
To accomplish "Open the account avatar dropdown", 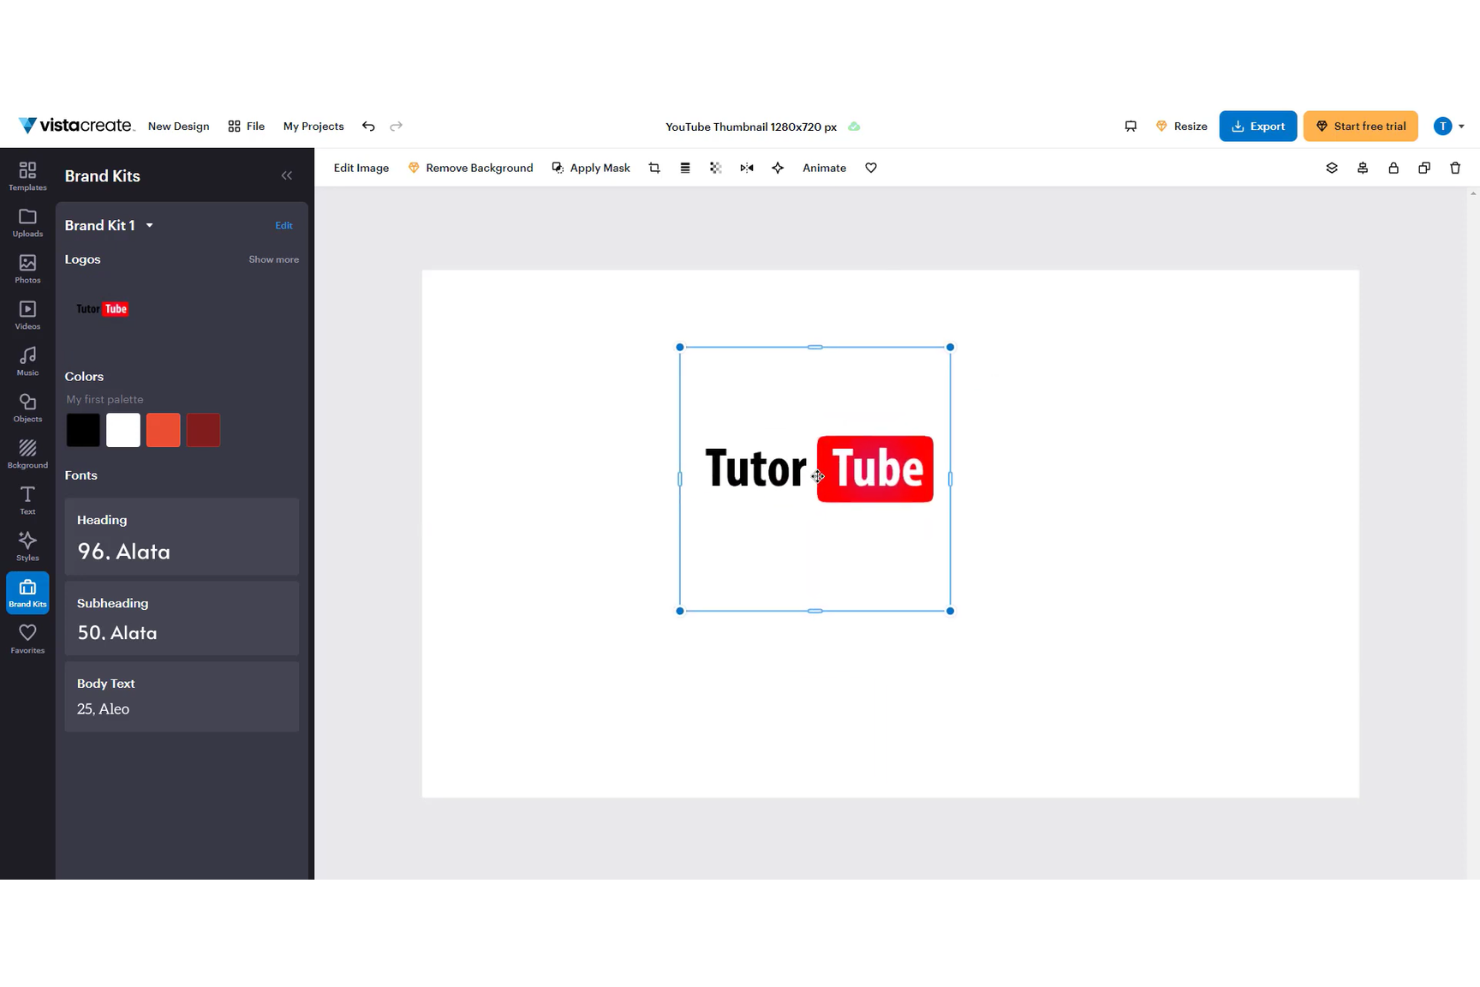I will (x=1449, y=126).
